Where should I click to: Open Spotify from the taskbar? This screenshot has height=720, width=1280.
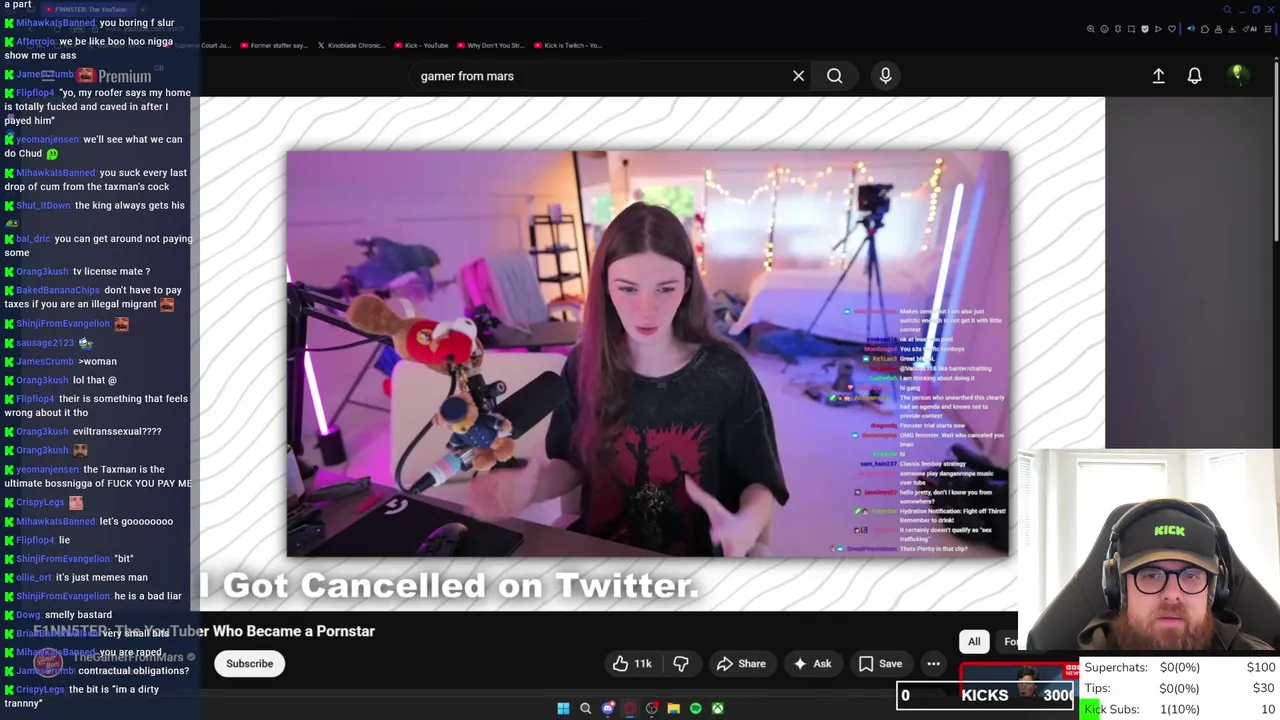tap(696, 709)
